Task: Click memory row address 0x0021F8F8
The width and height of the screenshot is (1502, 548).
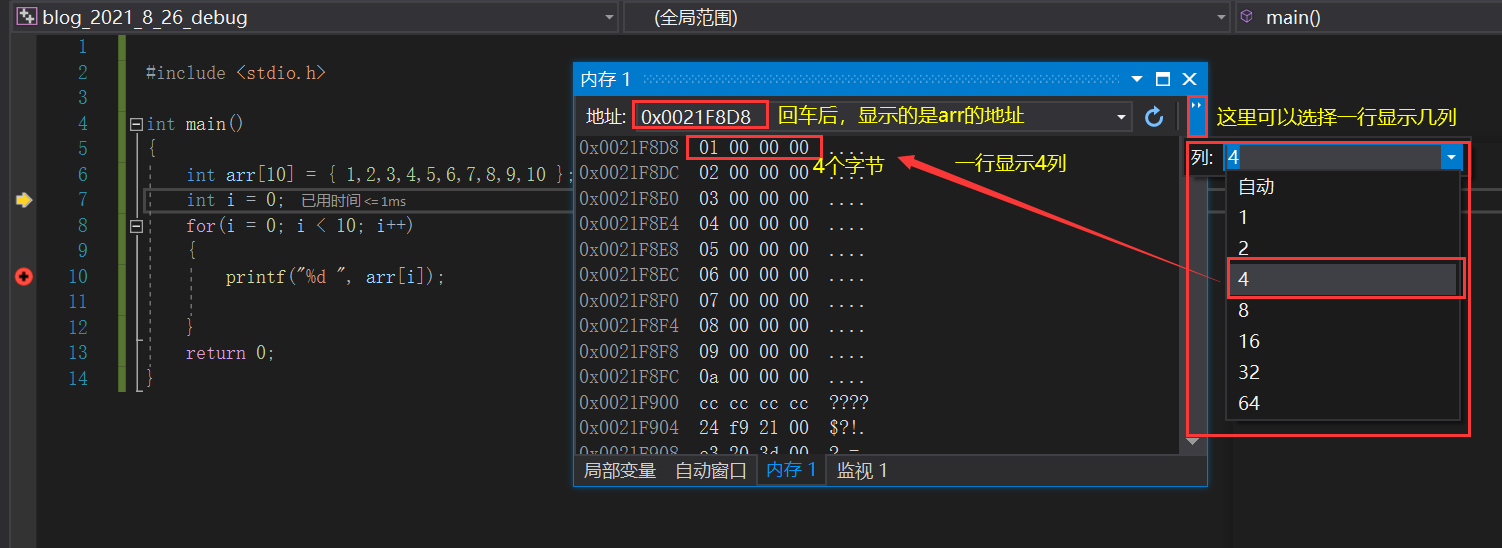Action: 629,353
